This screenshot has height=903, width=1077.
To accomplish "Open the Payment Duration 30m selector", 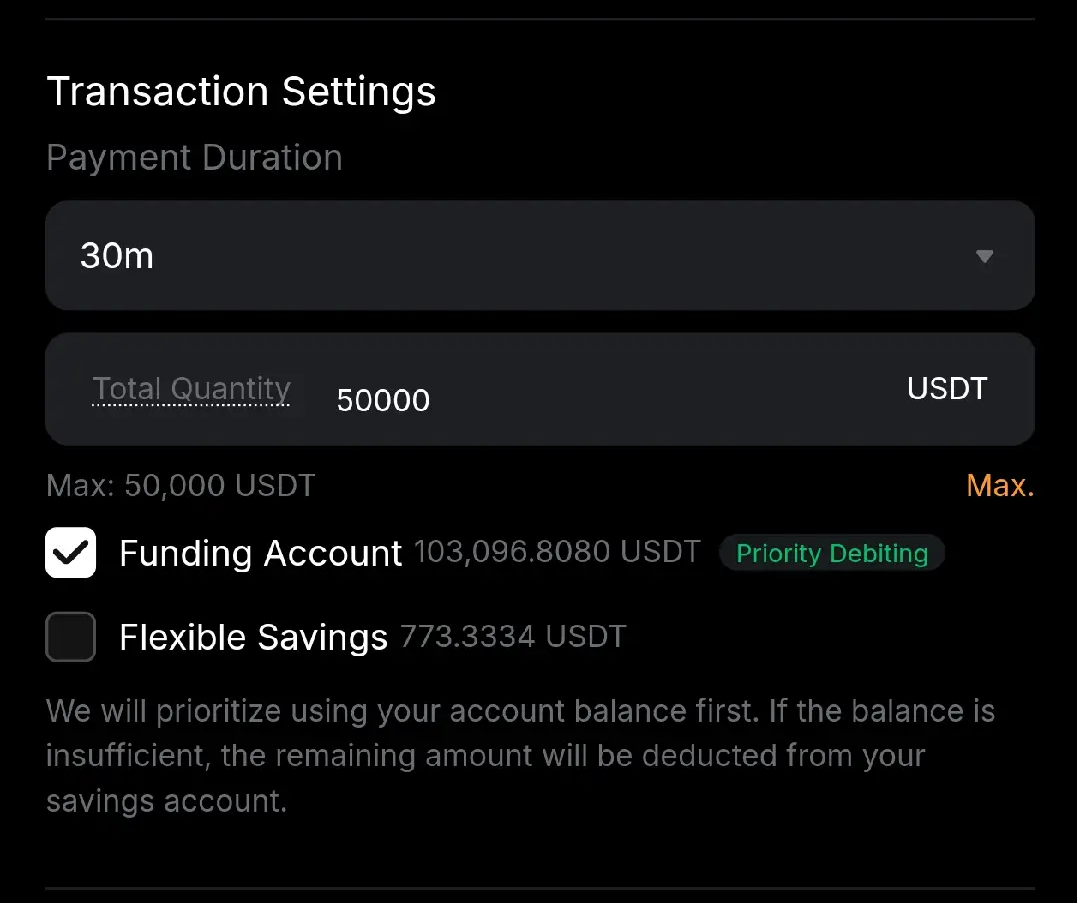I will coord(540,255).
